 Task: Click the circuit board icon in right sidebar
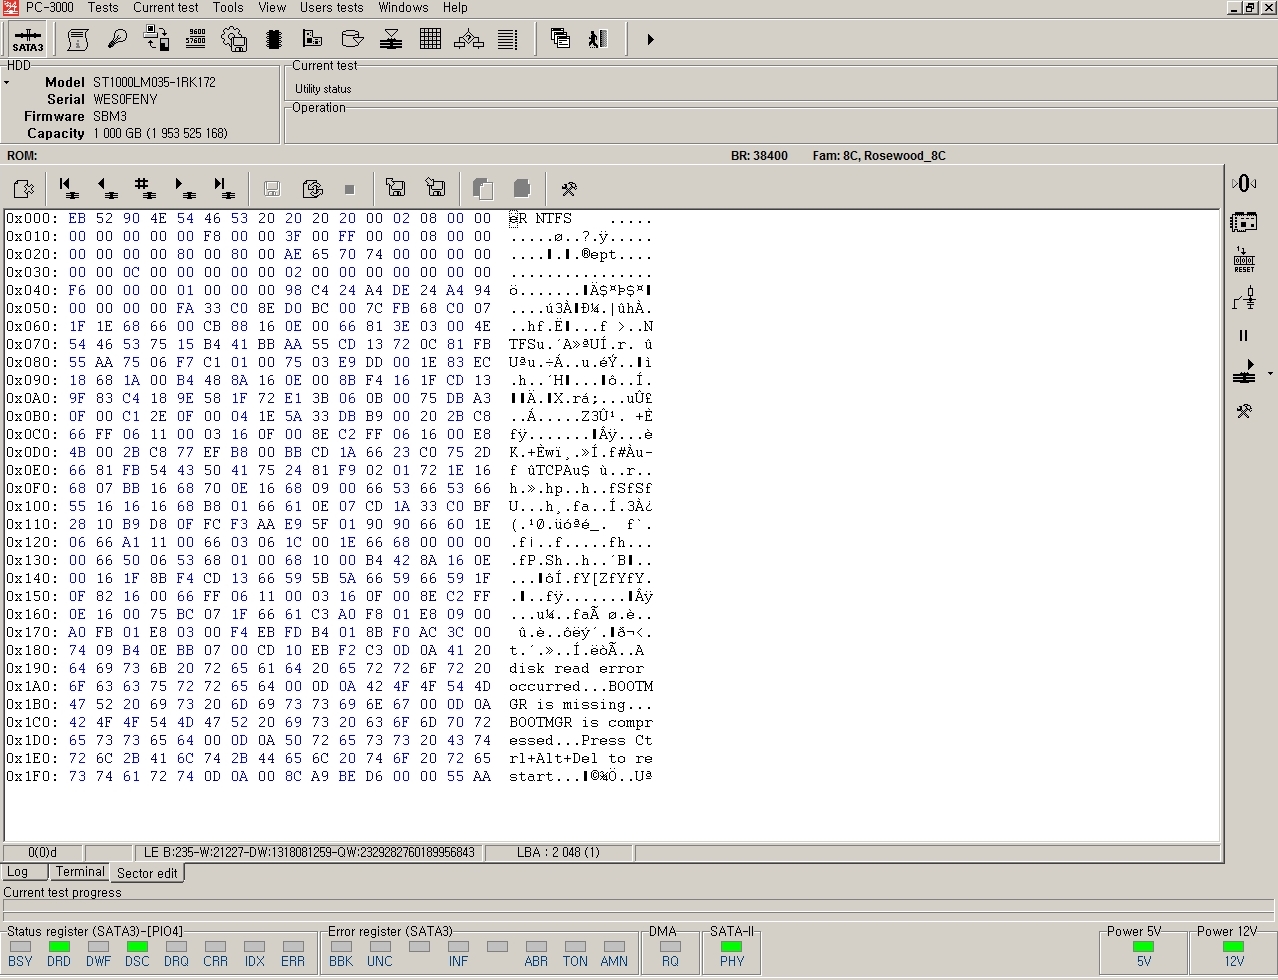coord(1244,221)
